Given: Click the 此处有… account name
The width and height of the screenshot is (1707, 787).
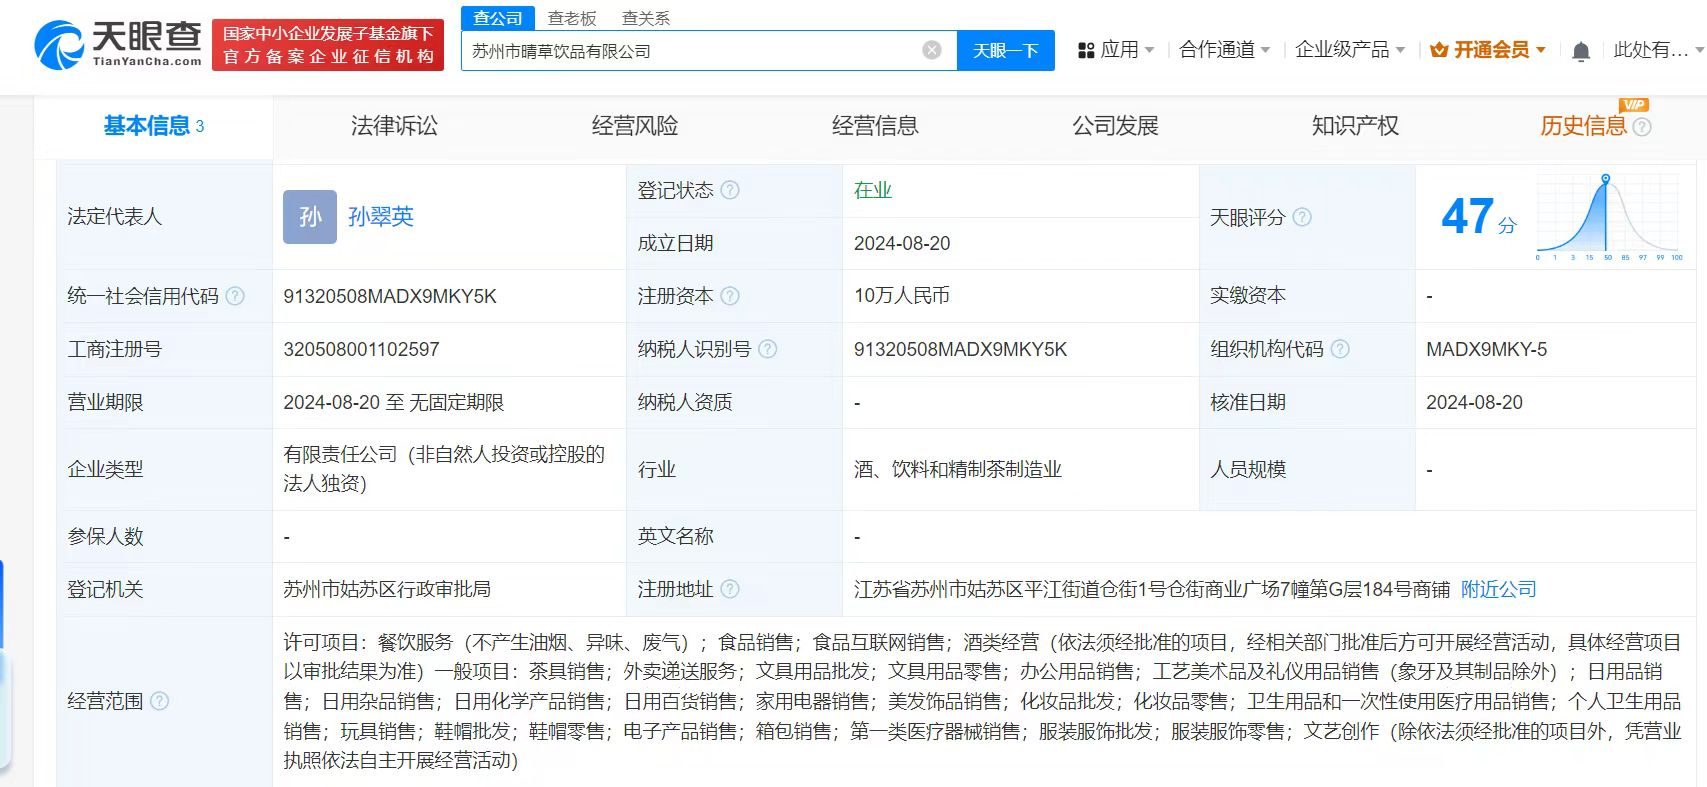Looking at the screenshot, I should pyautogui.click(x=1651, y=50).
